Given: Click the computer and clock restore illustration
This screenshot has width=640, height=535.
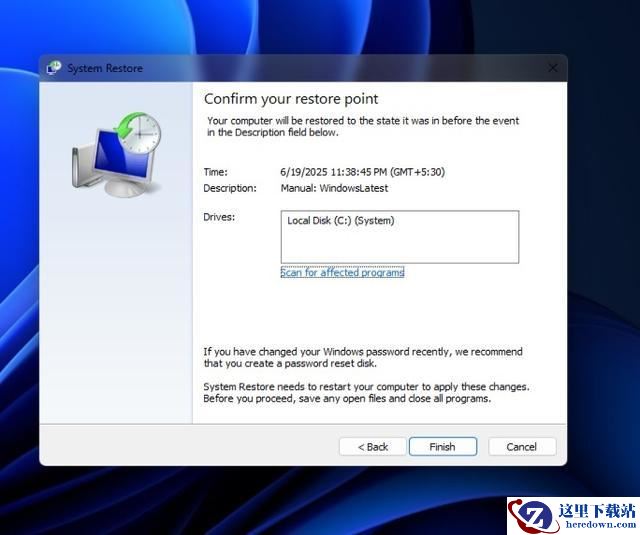Looking at the screenshot, I should point(117,155).
